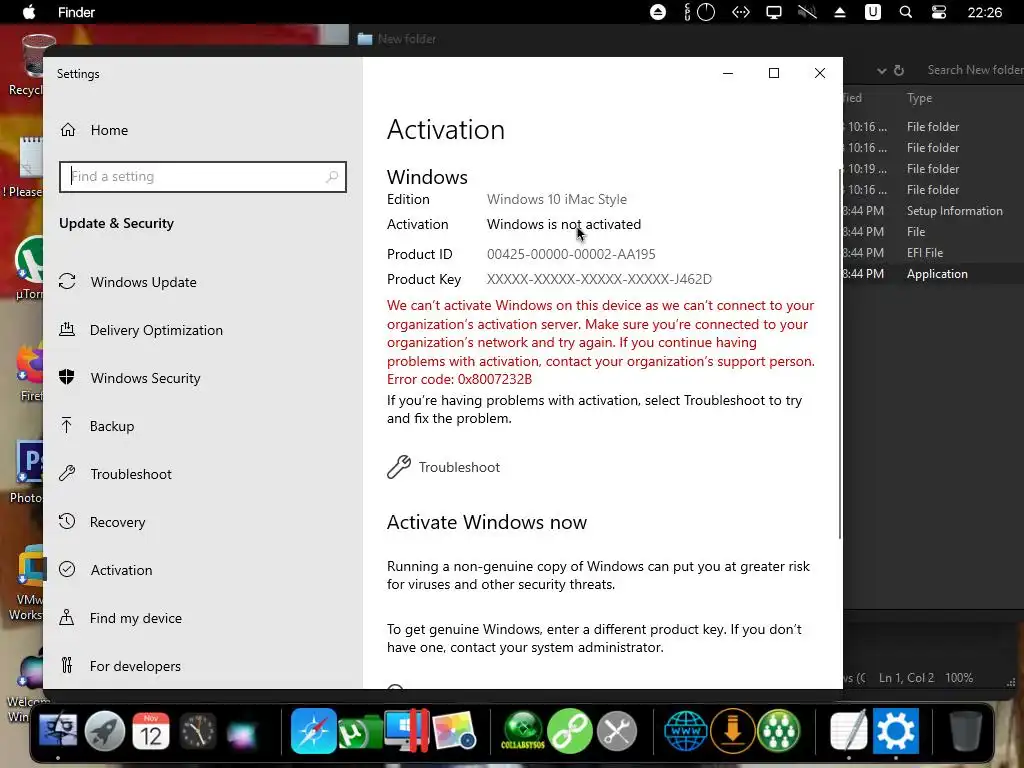
Task: Launch Safari compass icon in dock
Action: (313, 730)
